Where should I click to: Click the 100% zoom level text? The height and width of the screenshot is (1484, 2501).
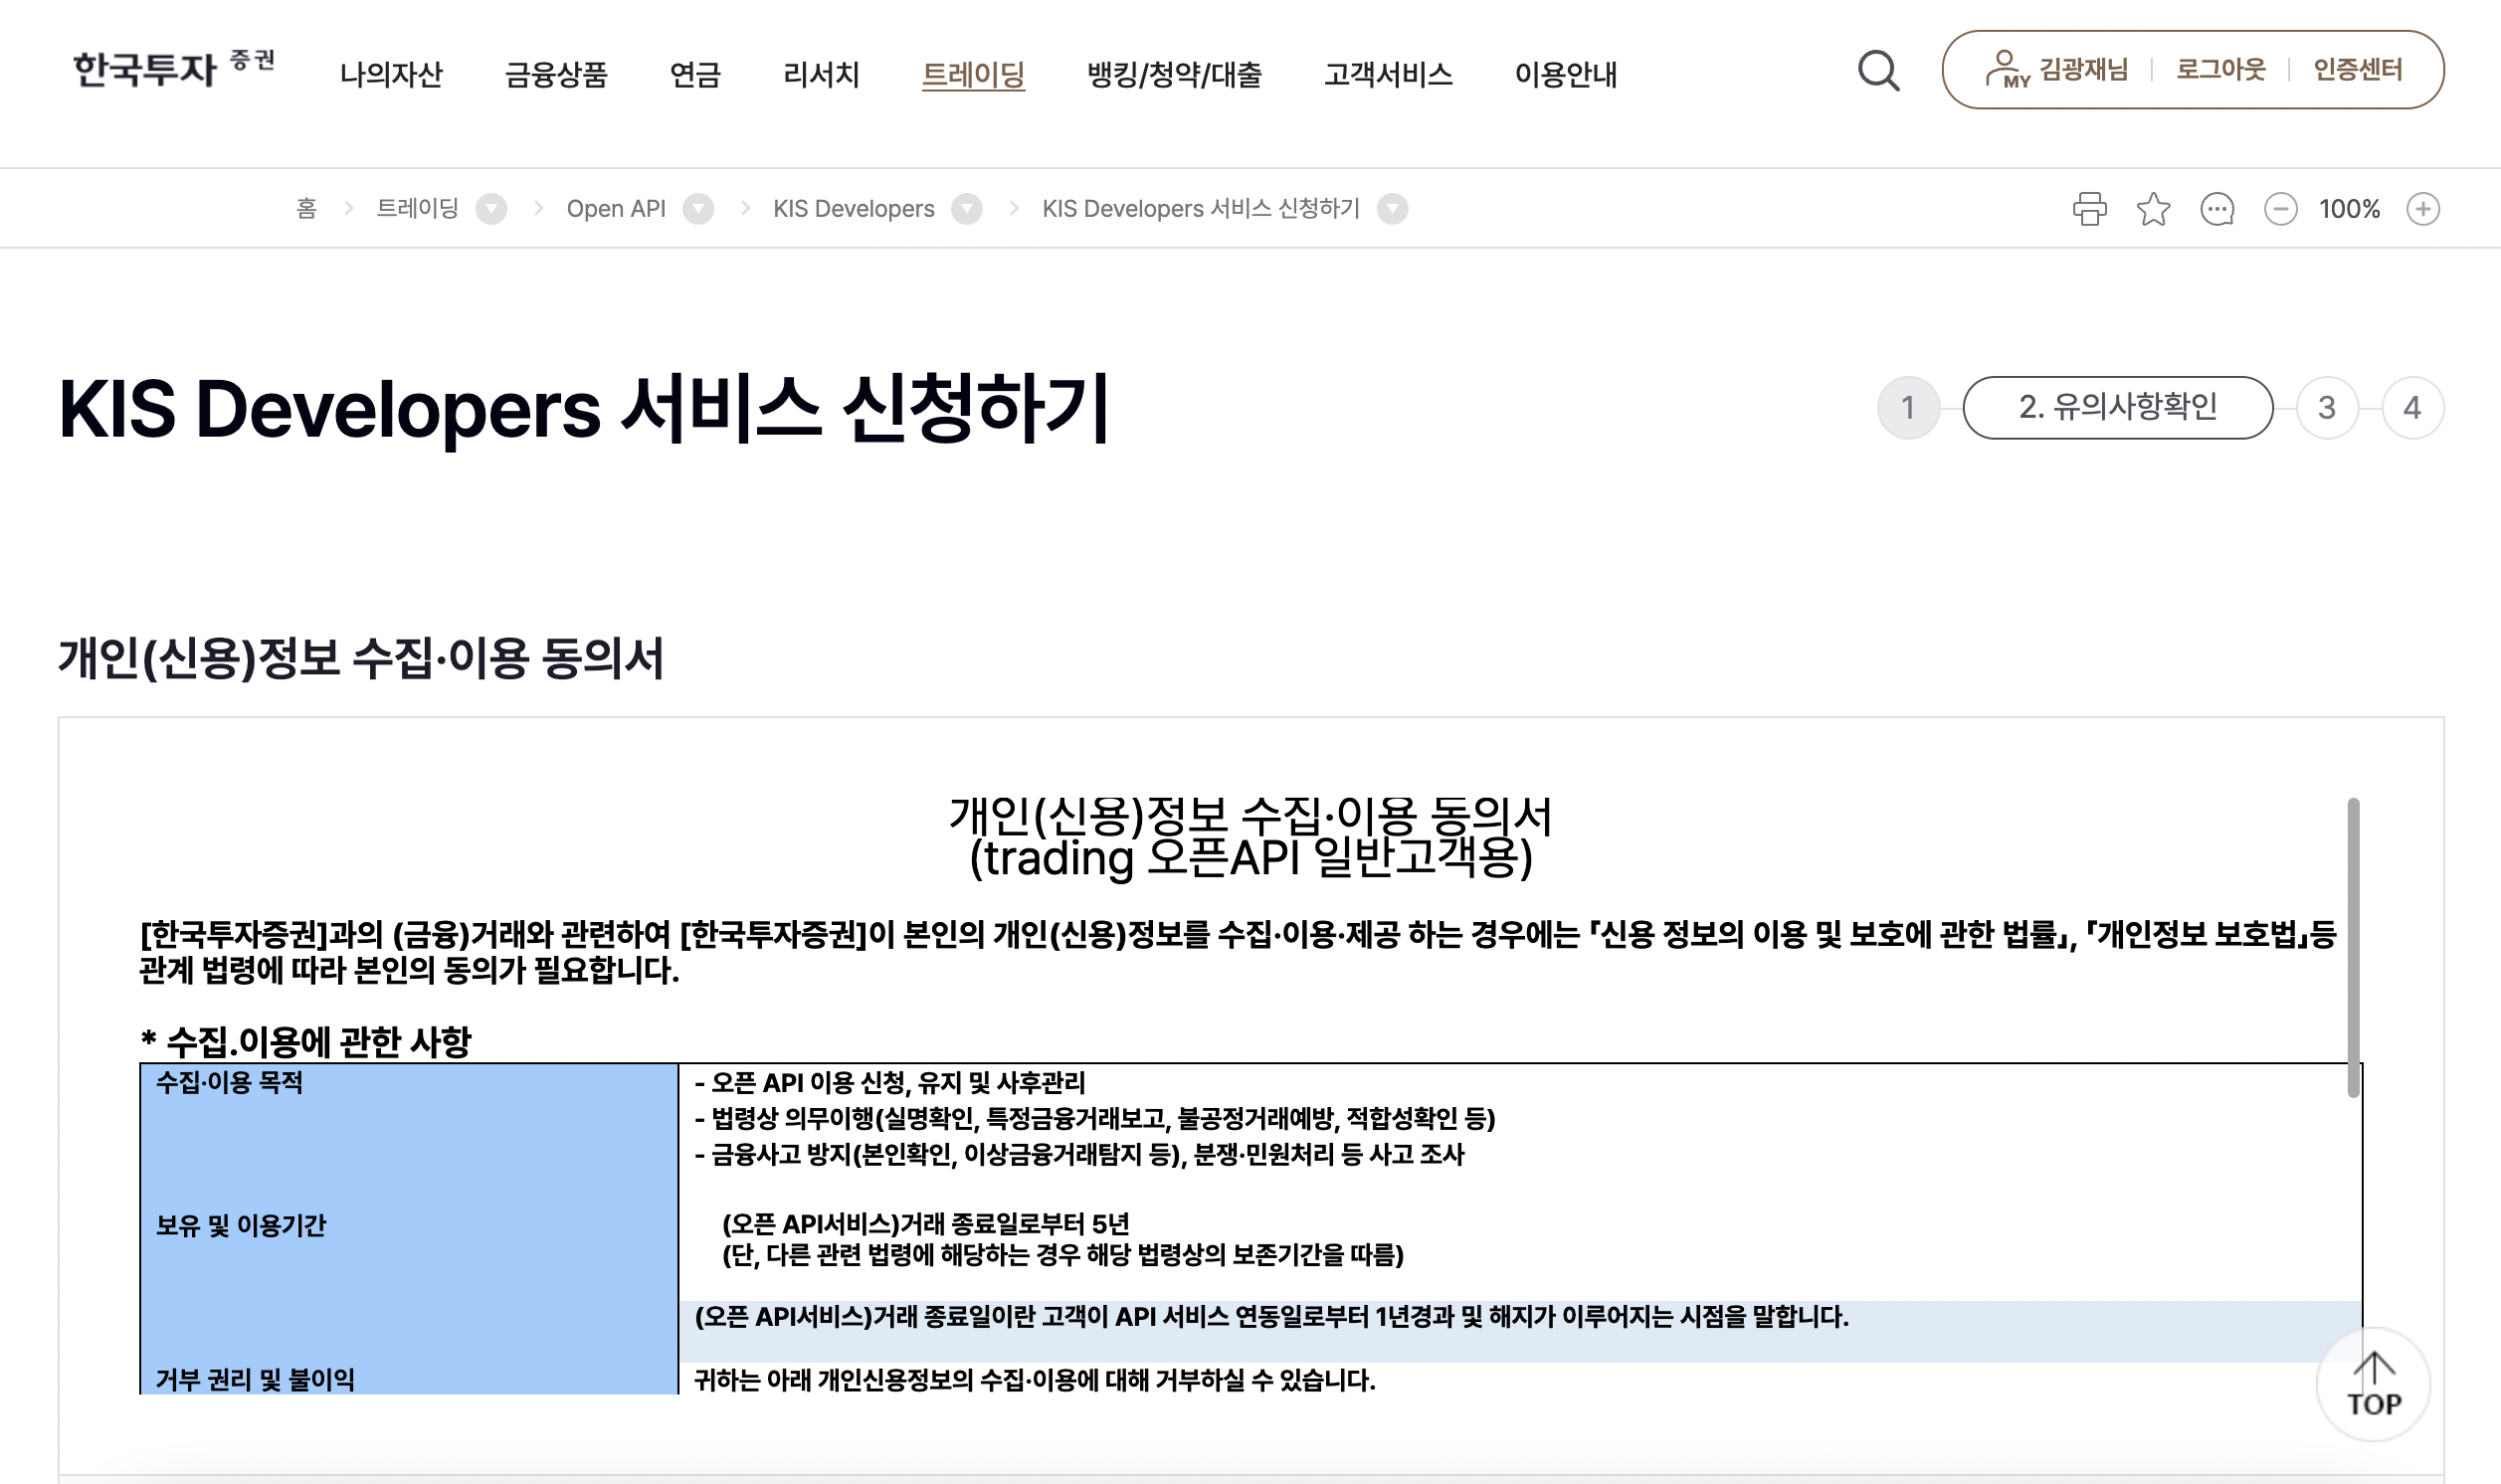point(2349,209)
